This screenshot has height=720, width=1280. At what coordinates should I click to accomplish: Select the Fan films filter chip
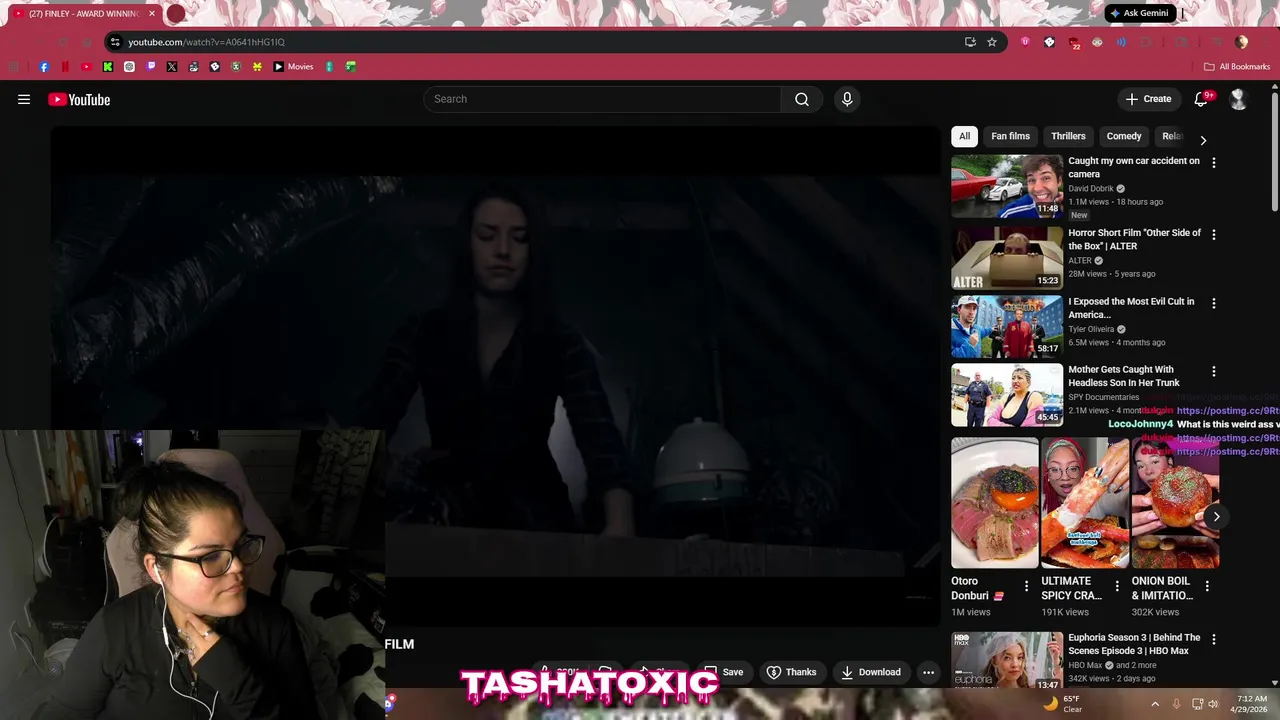pos(1010,136)
